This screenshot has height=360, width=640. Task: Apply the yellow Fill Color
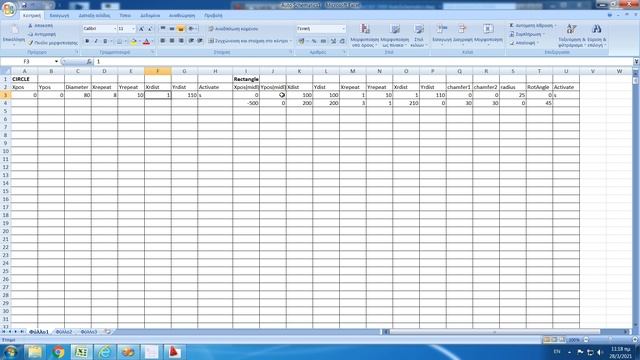pyautogui.click(x=133, y=41)
